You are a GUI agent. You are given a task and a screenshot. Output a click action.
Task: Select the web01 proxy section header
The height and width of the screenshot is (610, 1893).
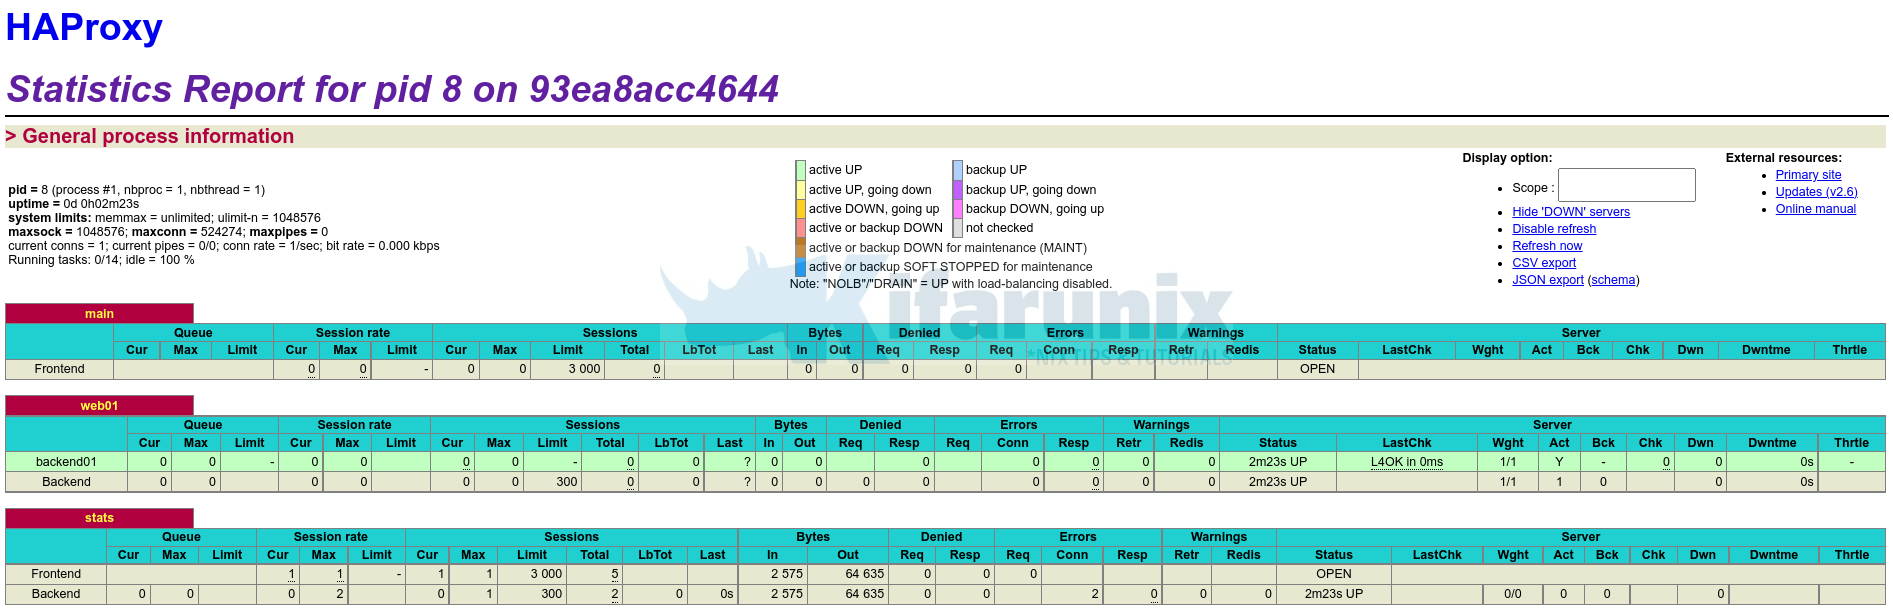point(99,406)
